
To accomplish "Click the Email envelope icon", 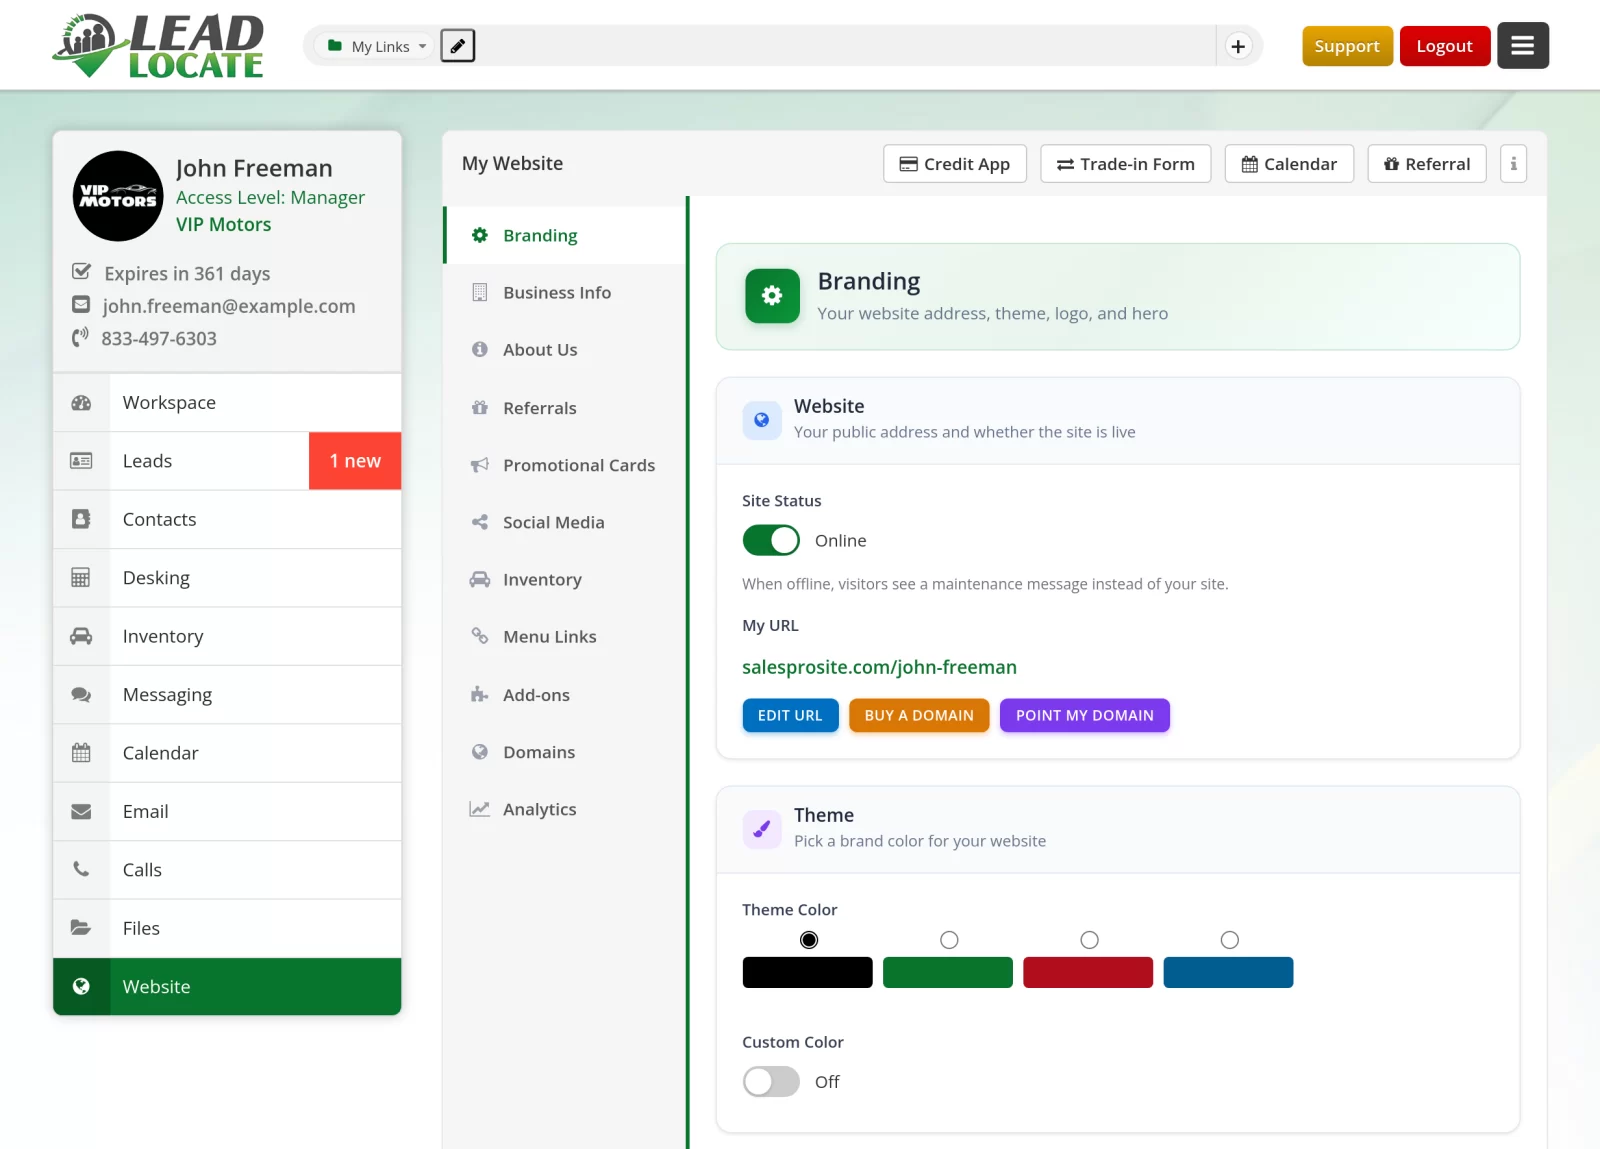I will point(81,812).
